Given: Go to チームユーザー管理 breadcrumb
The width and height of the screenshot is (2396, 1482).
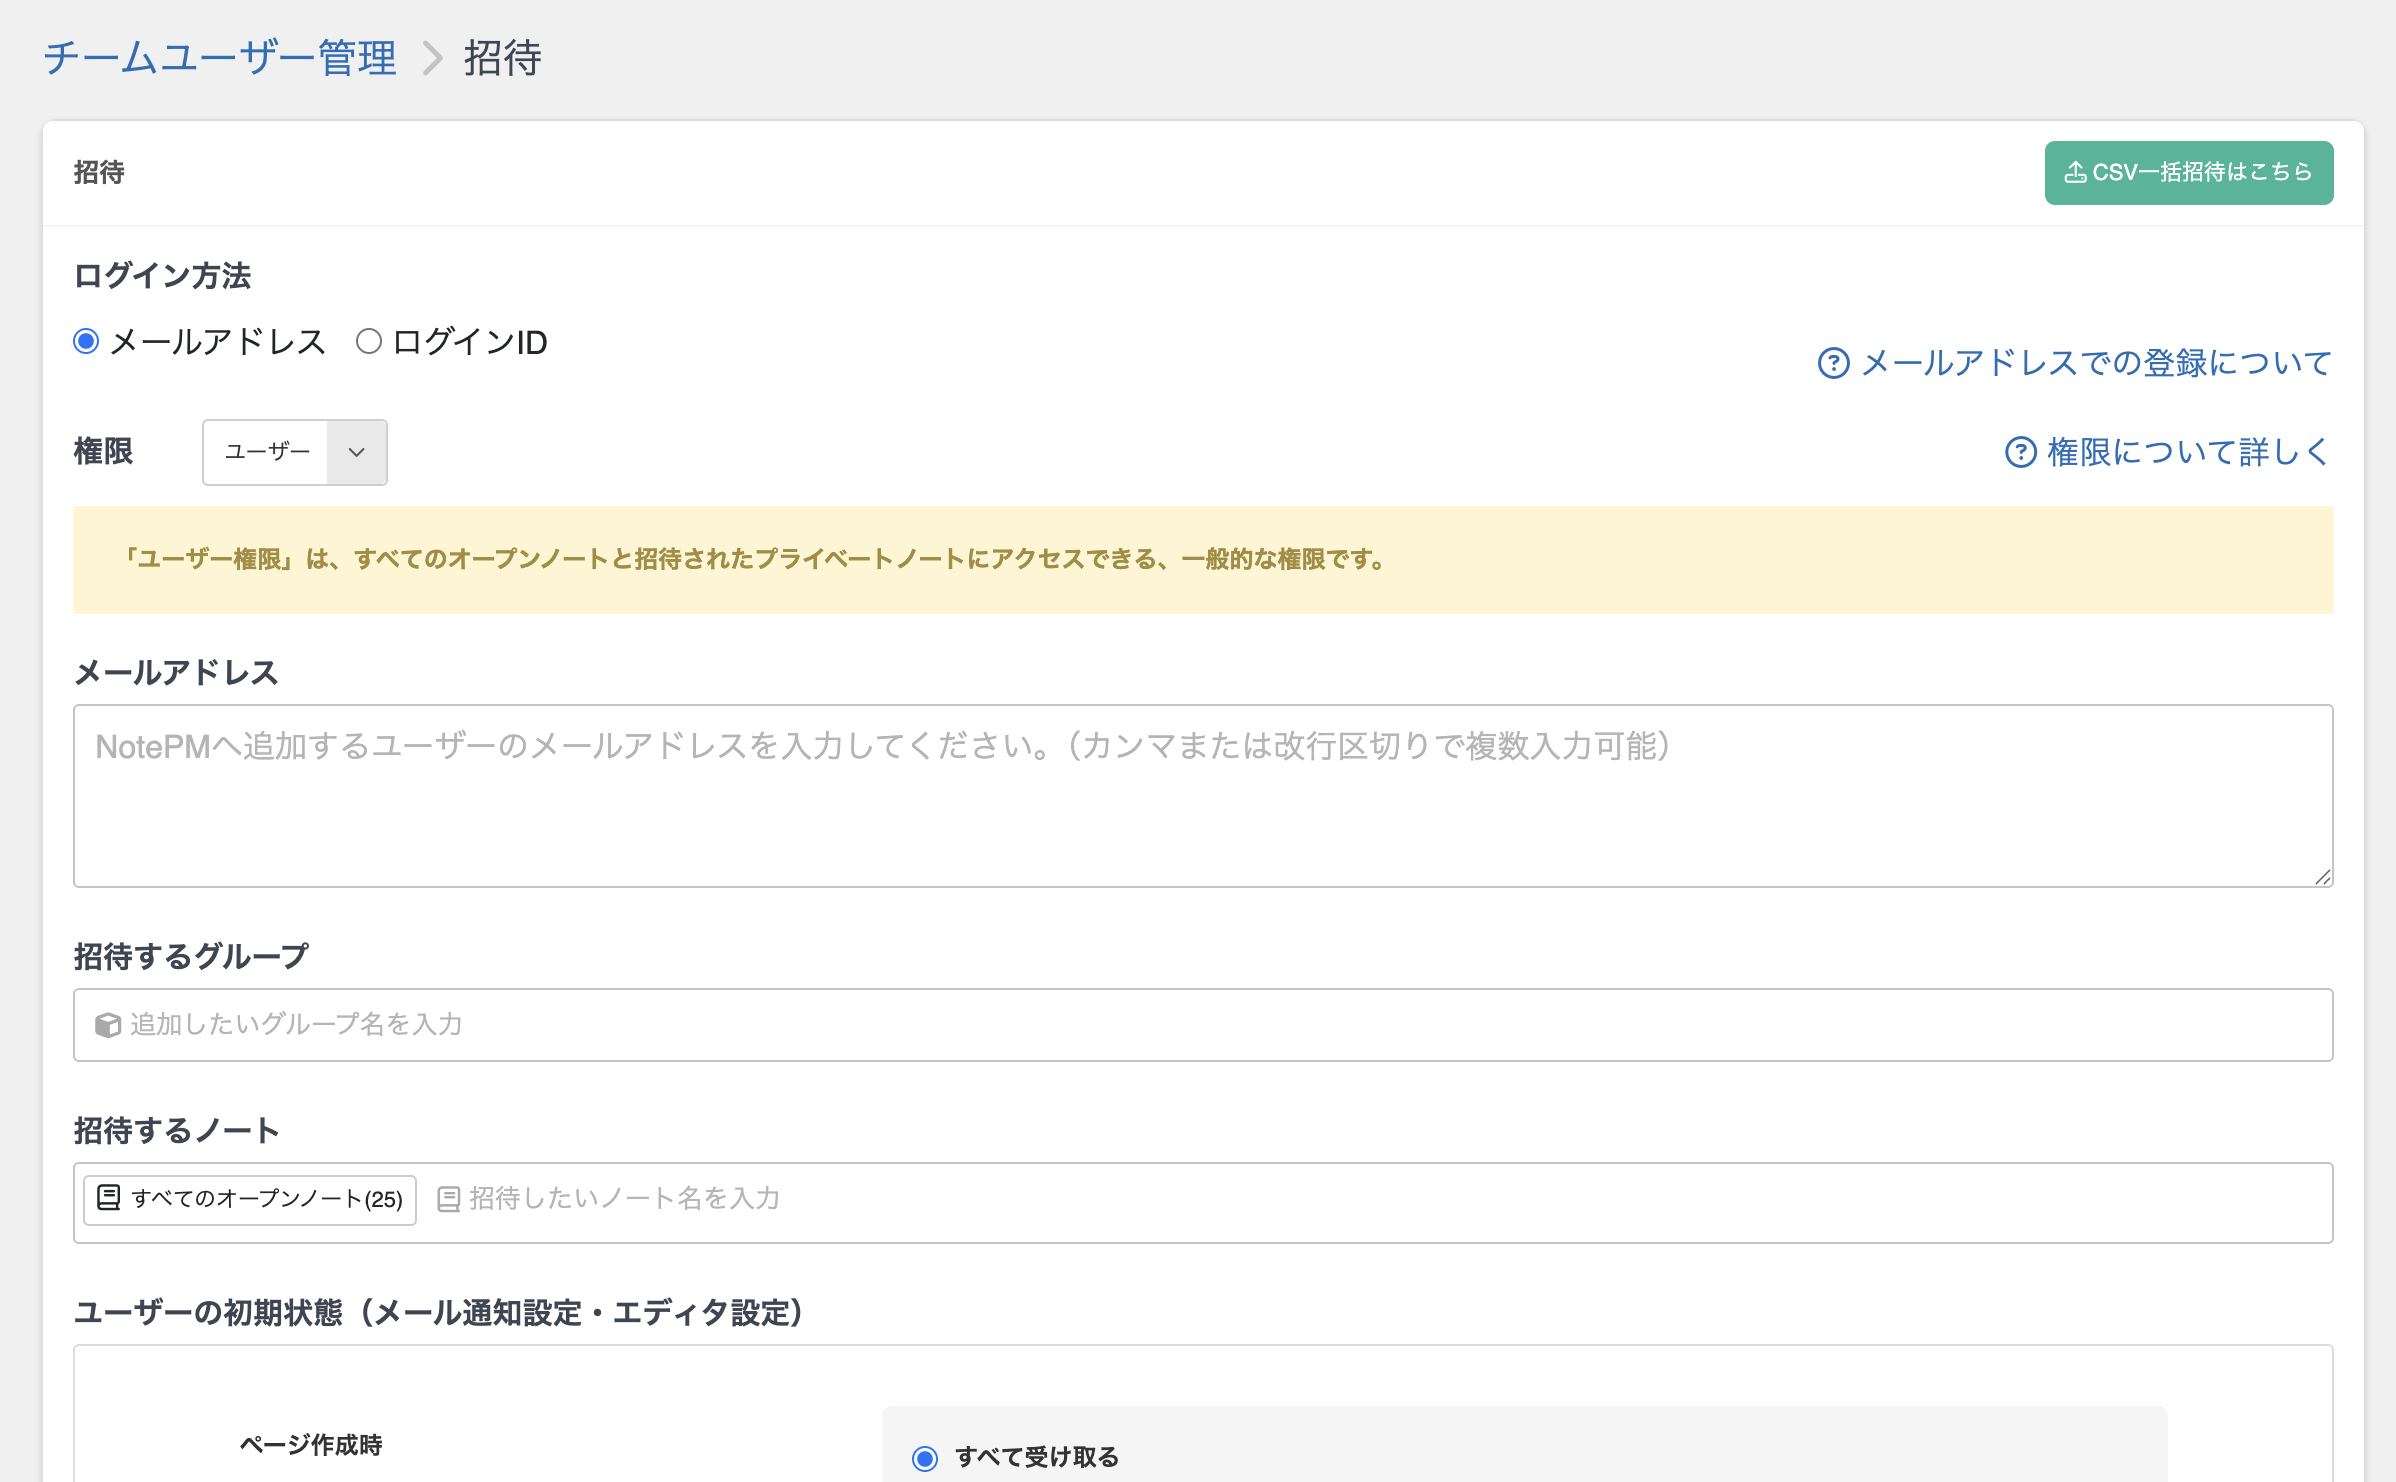Looking at the screenshot, I should (x=220, y=58).
